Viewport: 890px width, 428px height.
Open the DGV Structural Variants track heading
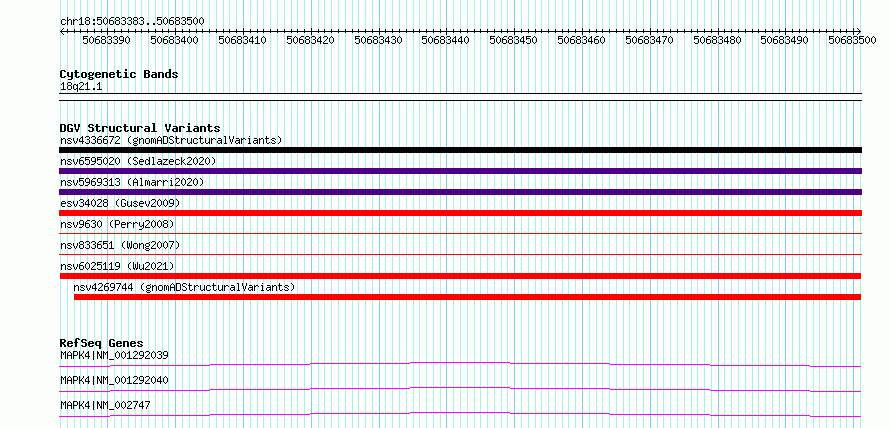[140, 128]
